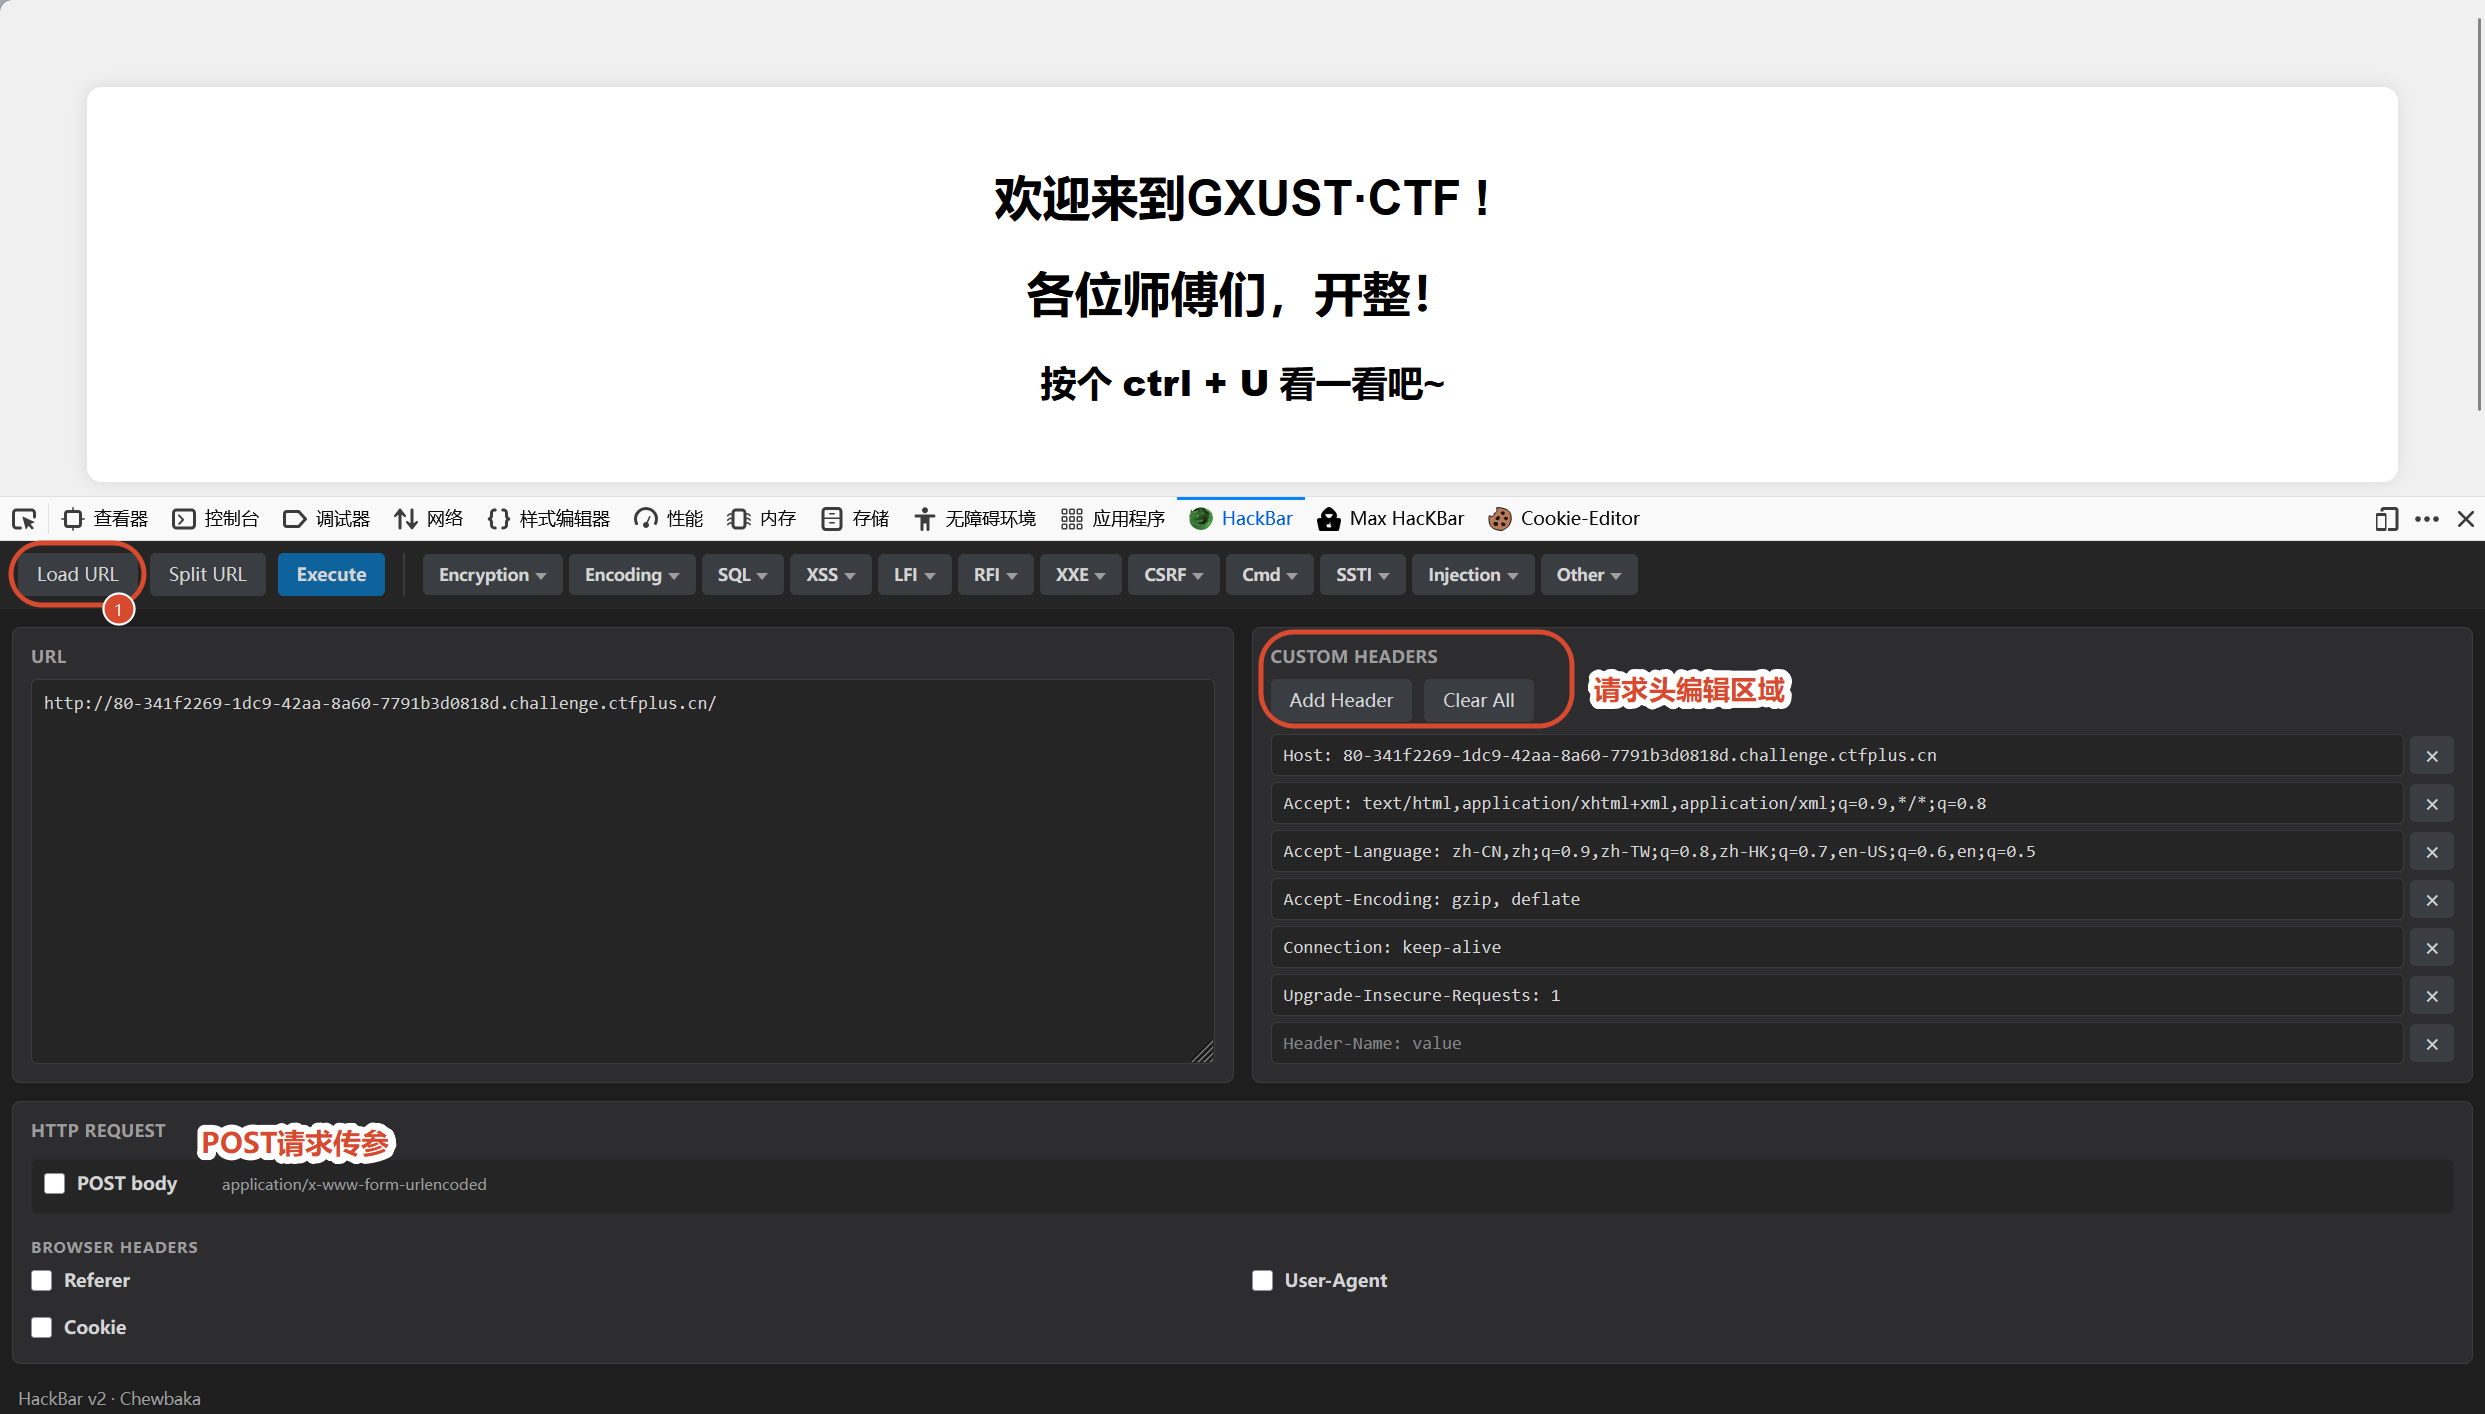This screenshot has width=2485, height=1414.
Task: Open the LFI dropdown menu
Action: coord(914,575)
